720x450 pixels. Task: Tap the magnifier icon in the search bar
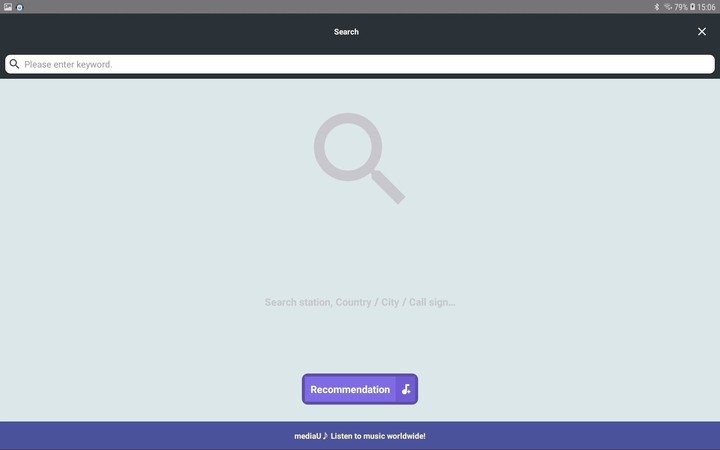(14, 64)
